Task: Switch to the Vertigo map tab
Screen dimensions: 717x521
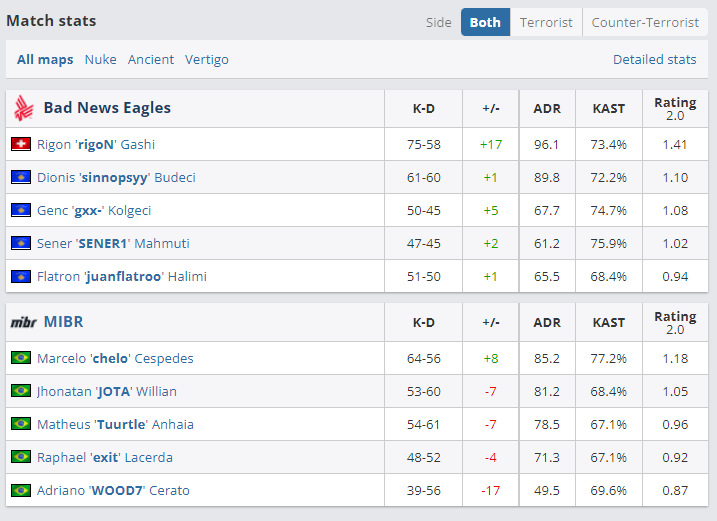Action: pyautogui.click(x=207, y=59)
